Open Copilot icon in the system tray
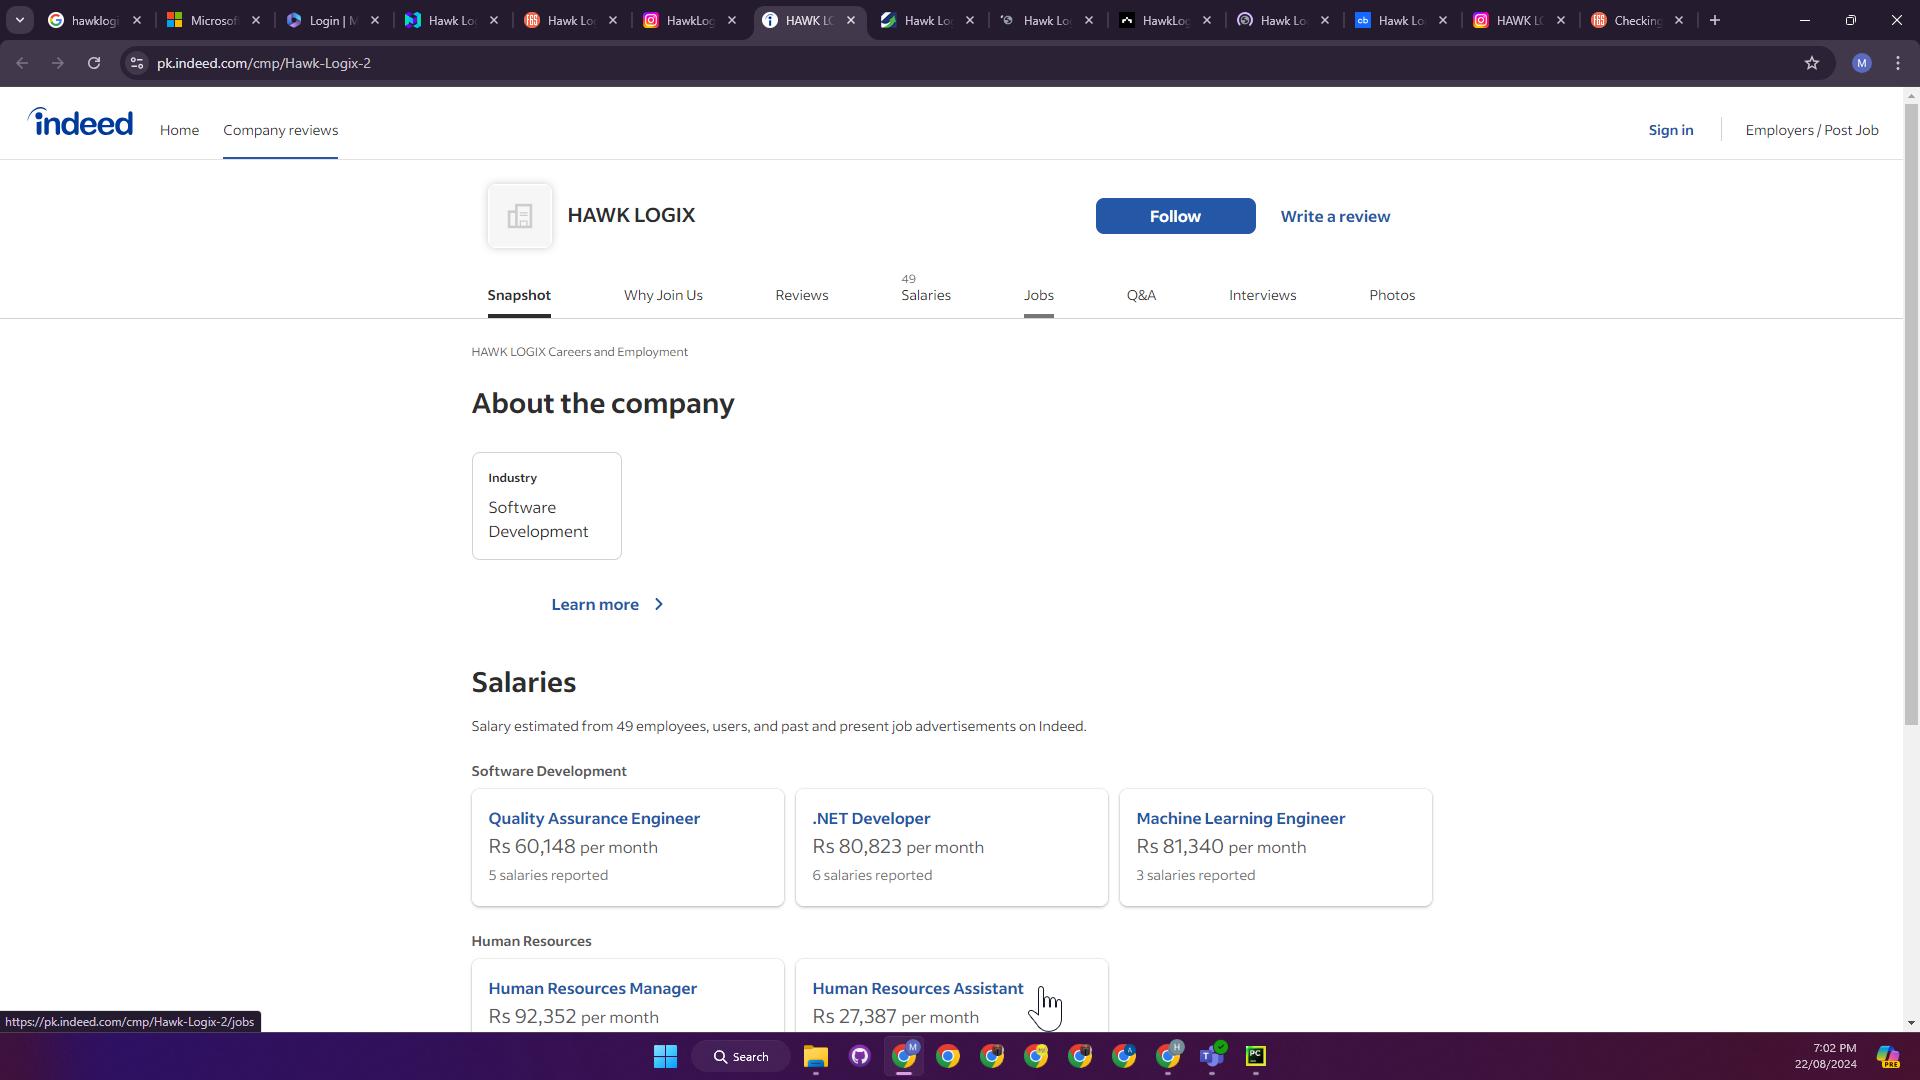 (1888, 1056)
